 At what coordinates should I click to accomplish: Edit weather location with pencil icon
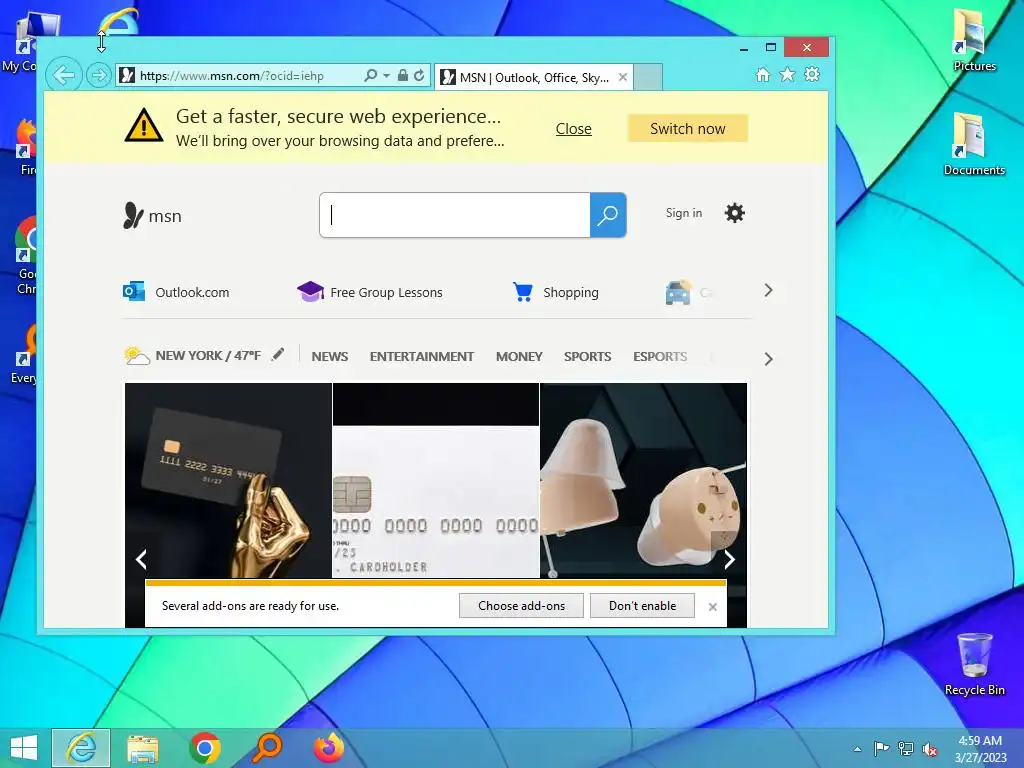[x=278, y=354]
